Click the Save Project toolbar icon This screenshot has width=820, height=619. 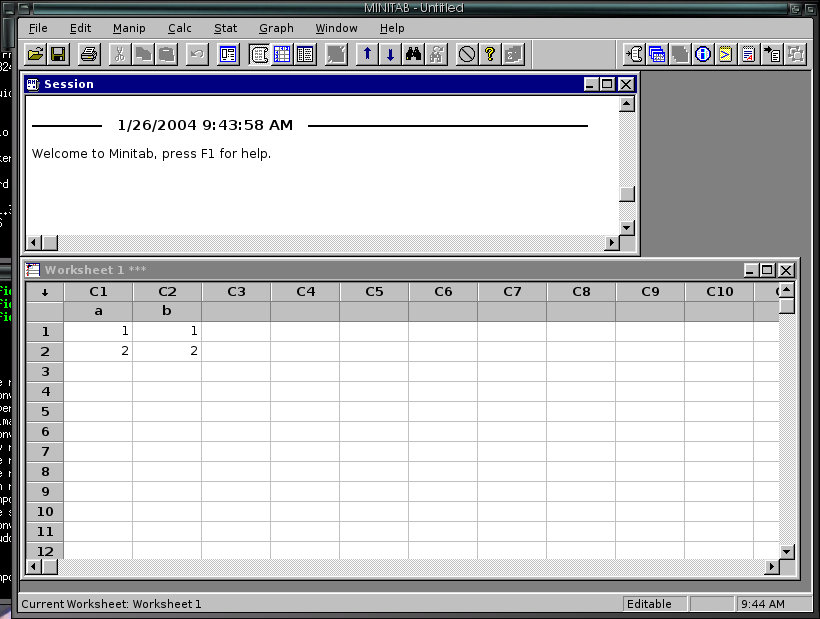pos(57,54)
